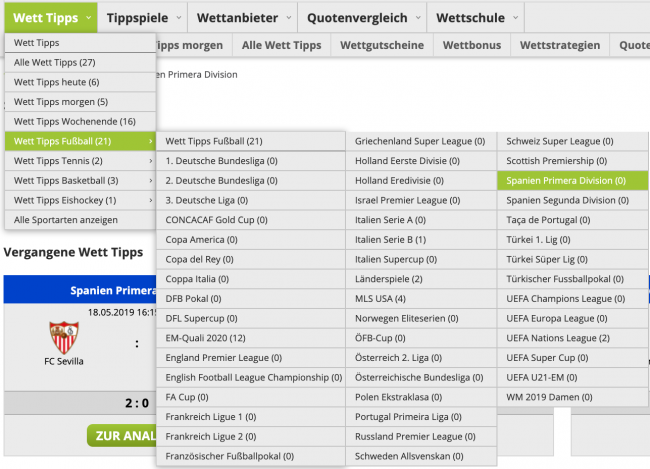Open UEFA Nations League (2)
This screenshot has height=469, width=650.
coord(558,338)
